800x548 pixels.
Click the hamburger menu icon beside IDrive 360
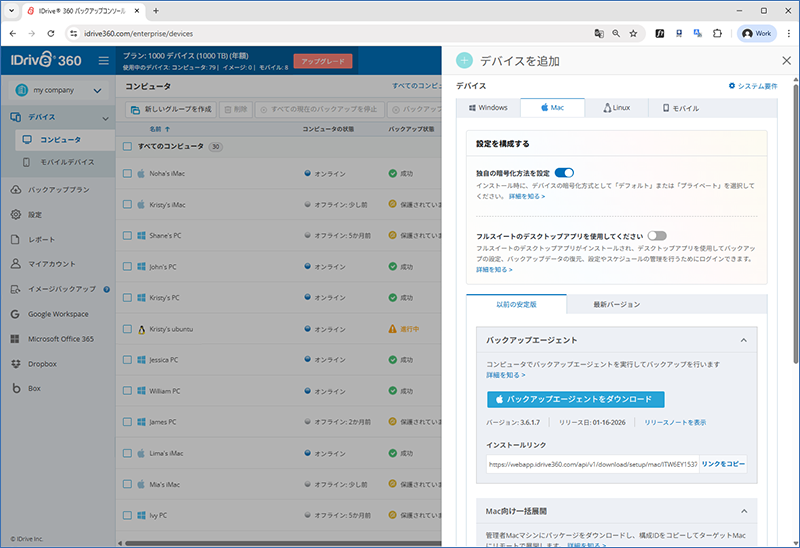[x=103, y=61]
